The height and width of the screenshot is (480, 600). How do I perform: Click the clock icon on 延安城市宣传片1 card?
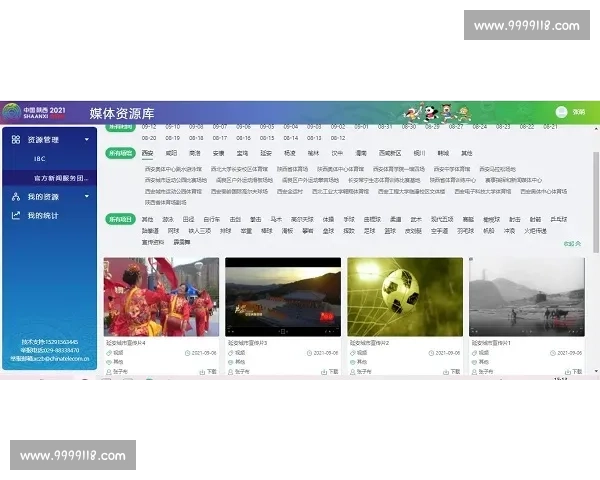[553, 353]
